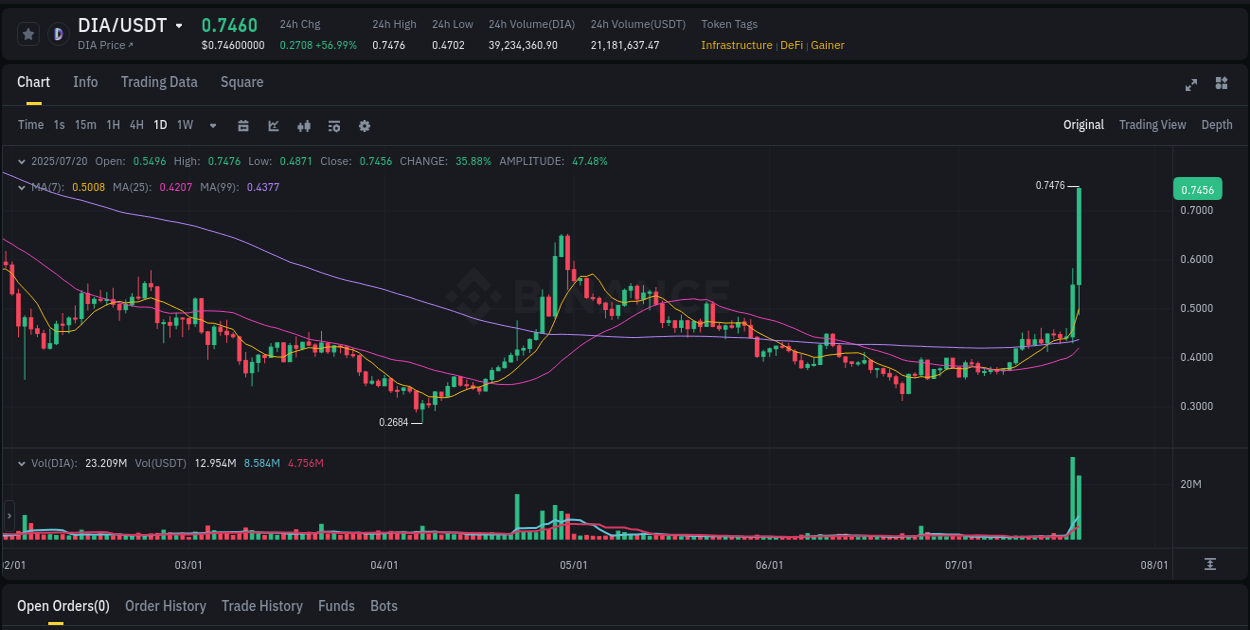Screen dimensions: 1250x630
Task: Open the chart settings gear
Action: coord(364,126)
